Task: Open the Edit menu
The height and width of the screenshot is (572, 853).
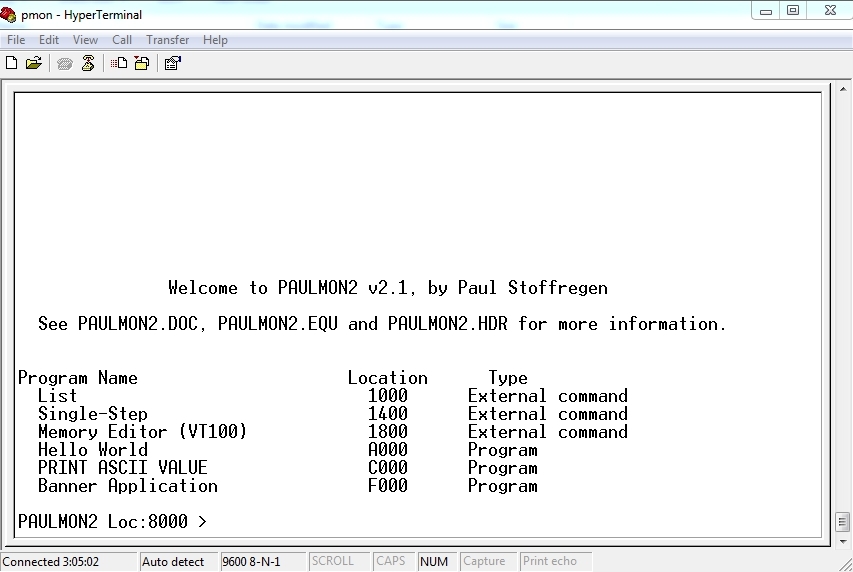Action: [48, 40]
